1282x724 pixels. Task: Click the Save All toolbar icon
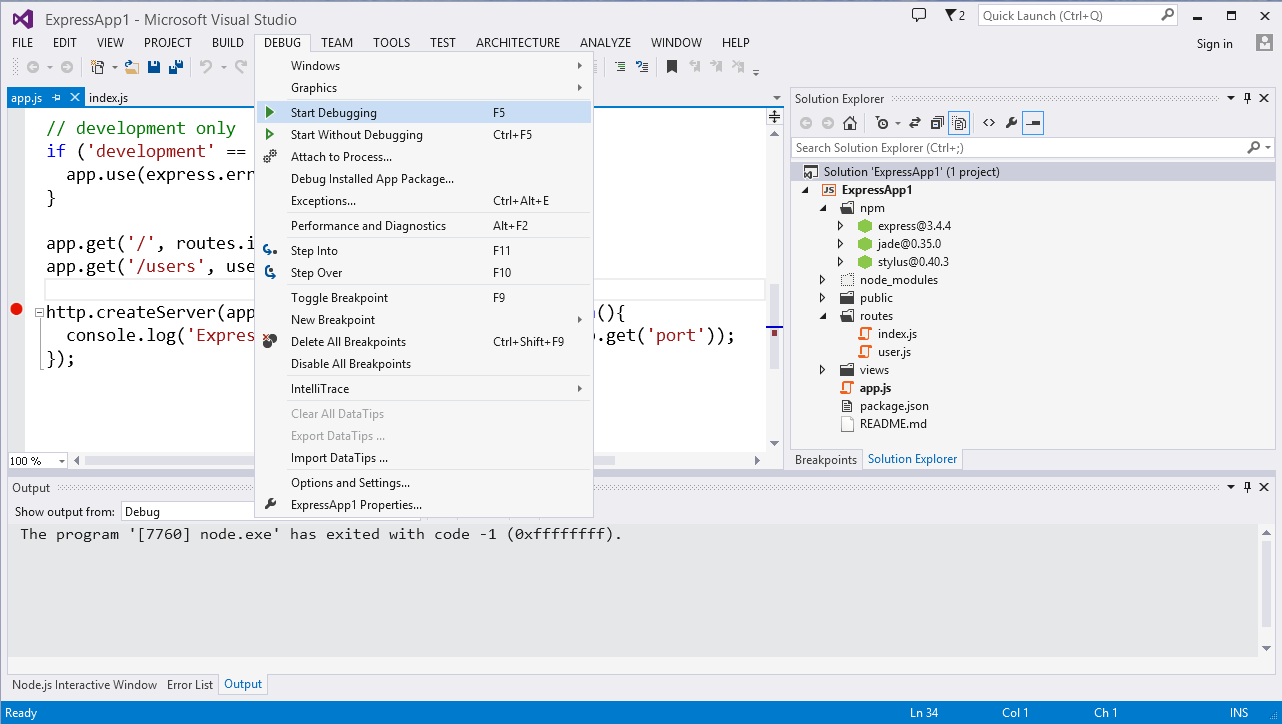pos(178,67)
